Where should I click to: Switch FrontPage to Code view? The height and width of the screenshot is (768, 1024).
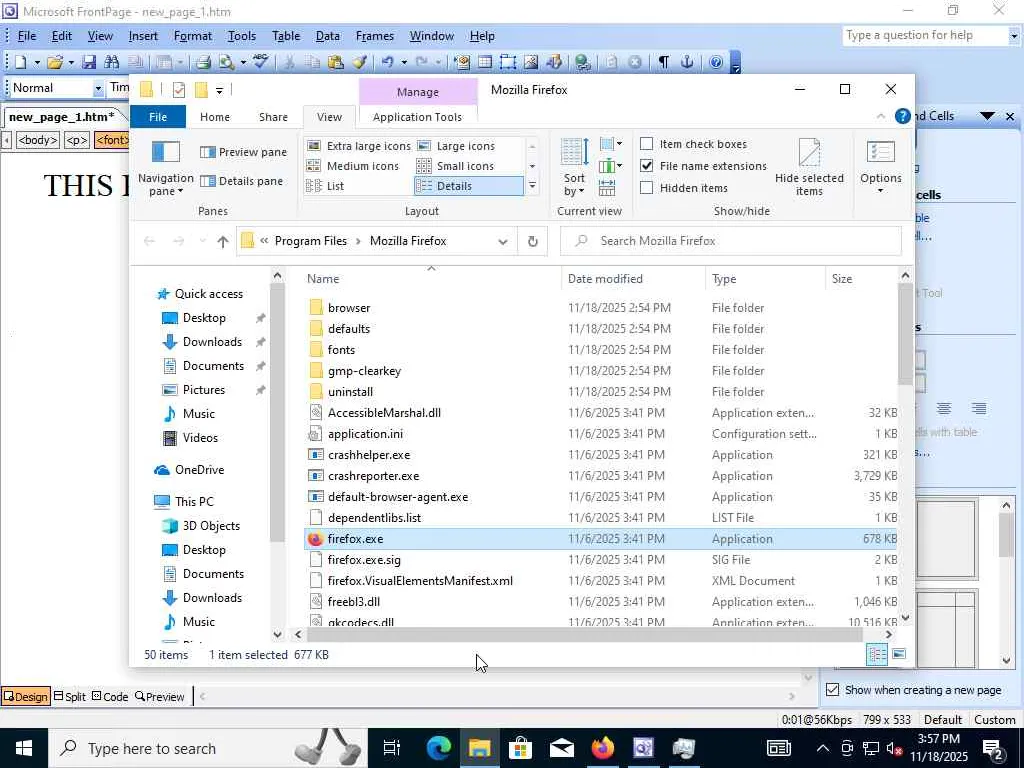pyautogui.click(x=110, y=697)
